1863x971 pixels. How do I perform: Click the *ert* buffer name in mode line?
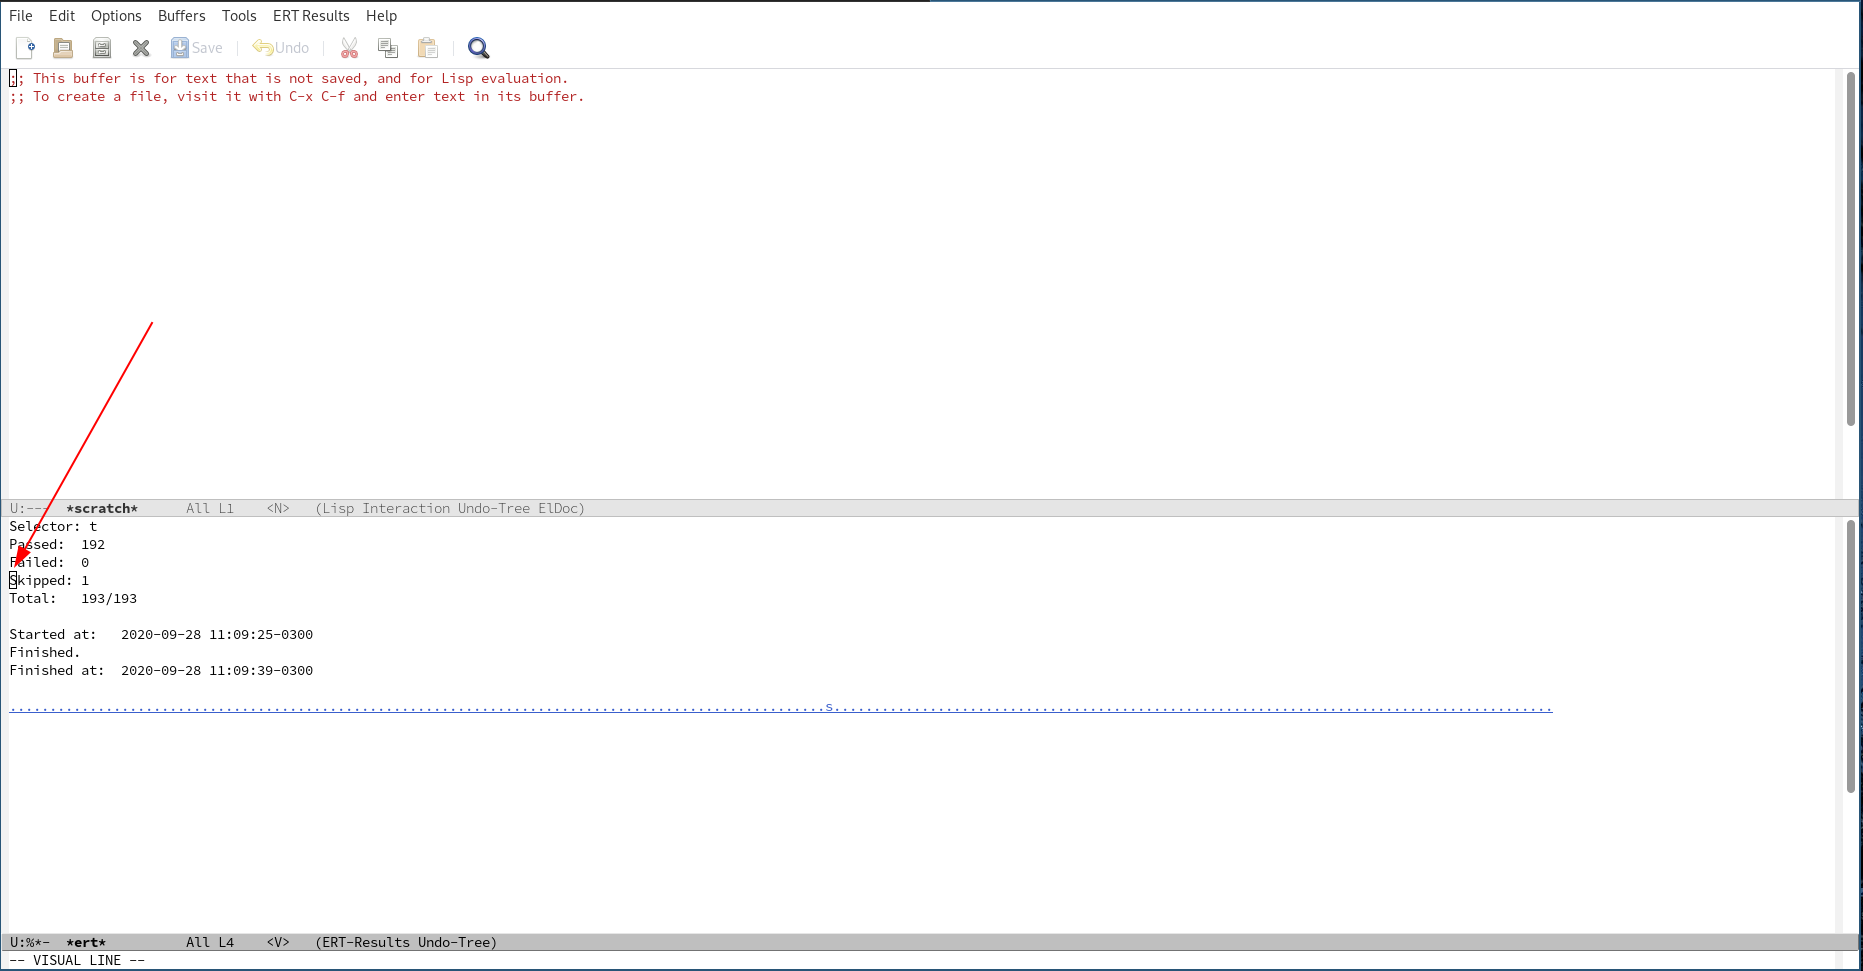point(86,941)
